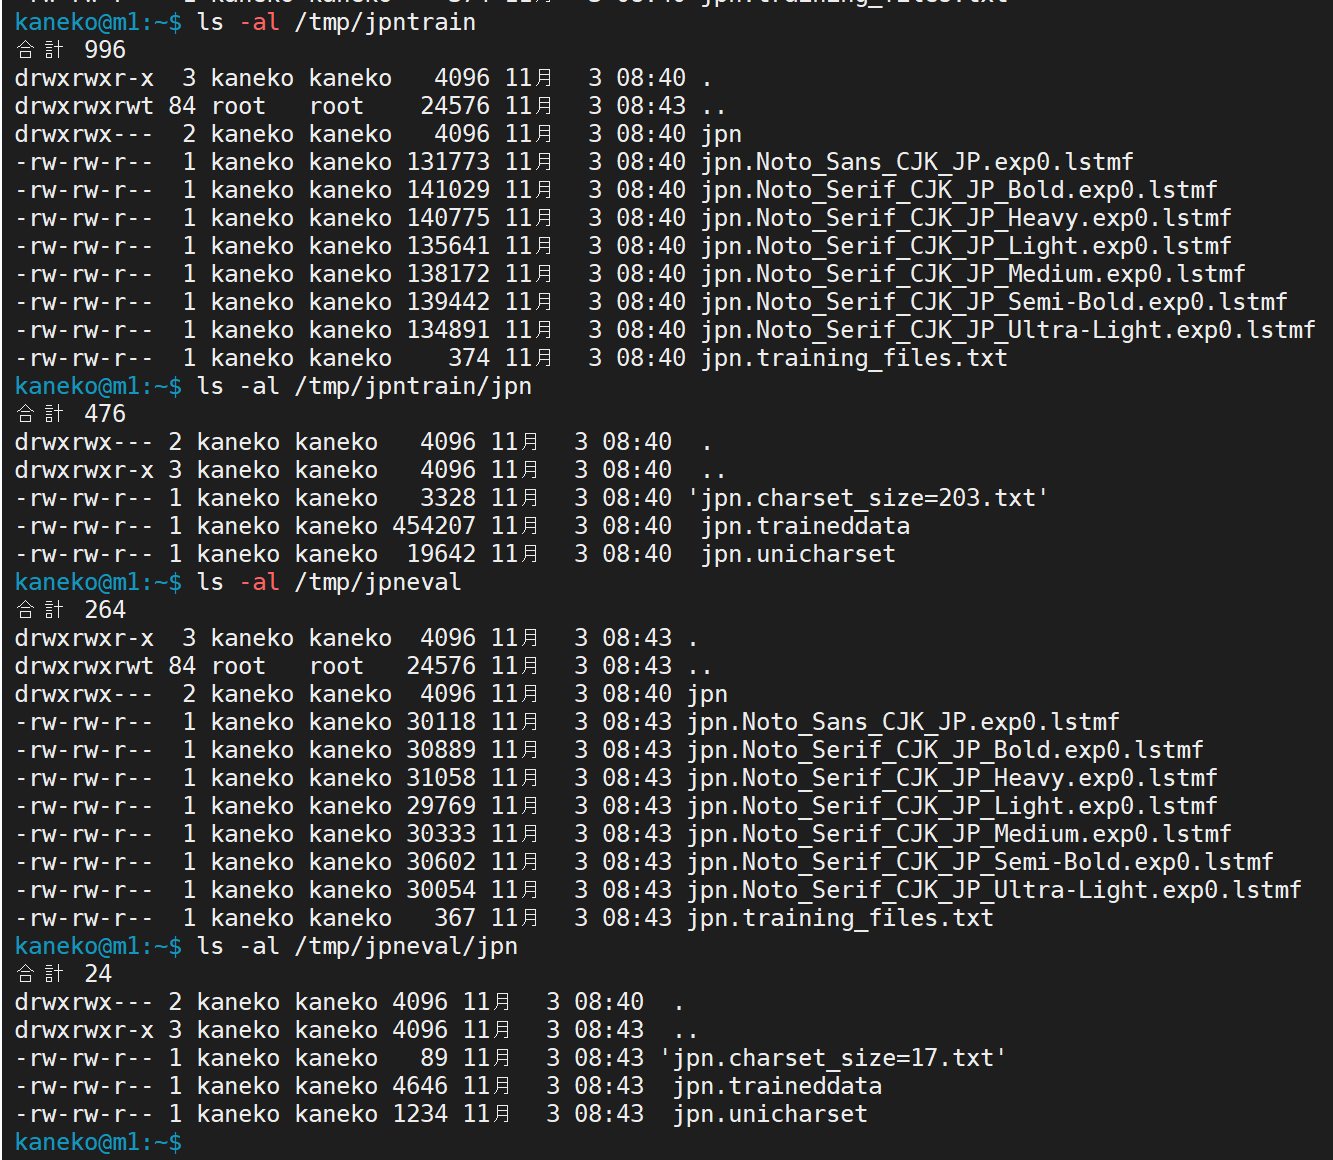Select jpn.Noto_Serif_CJK_JP_Medium.exp0.lstmf sized 30333
The width and height of the screenshot is (1333, 1160).
(959, 834)
